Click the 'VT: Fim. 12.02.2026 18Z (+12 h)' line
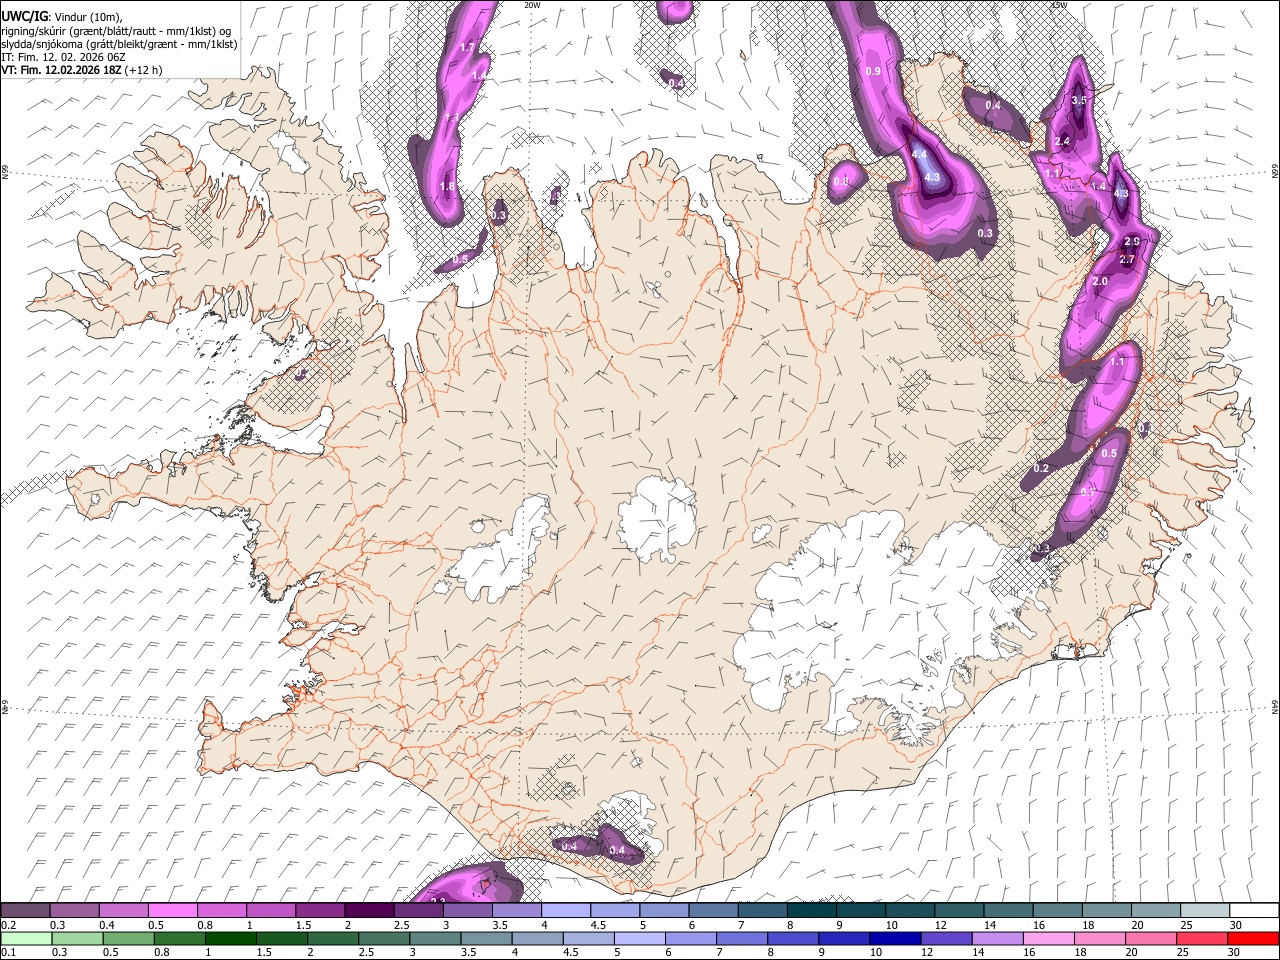 tap(81, 70)
